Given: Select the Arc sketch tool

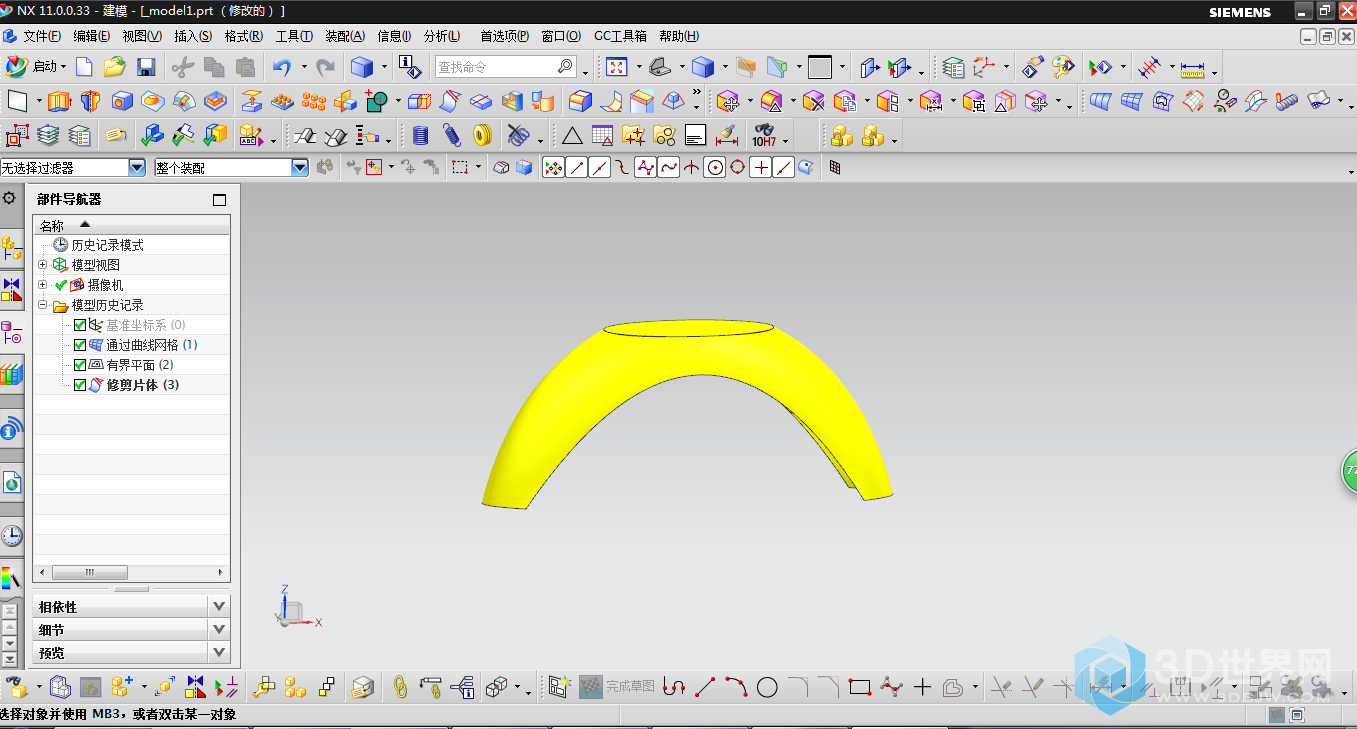Looking at the screenshot, I should (x=736, y=687).
